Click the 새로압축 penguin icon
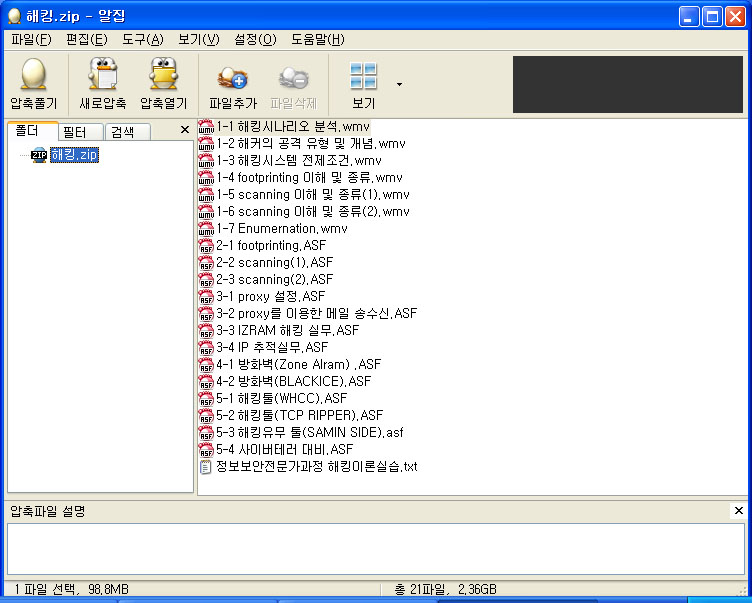The image size is (752, 603). (103, 74)
